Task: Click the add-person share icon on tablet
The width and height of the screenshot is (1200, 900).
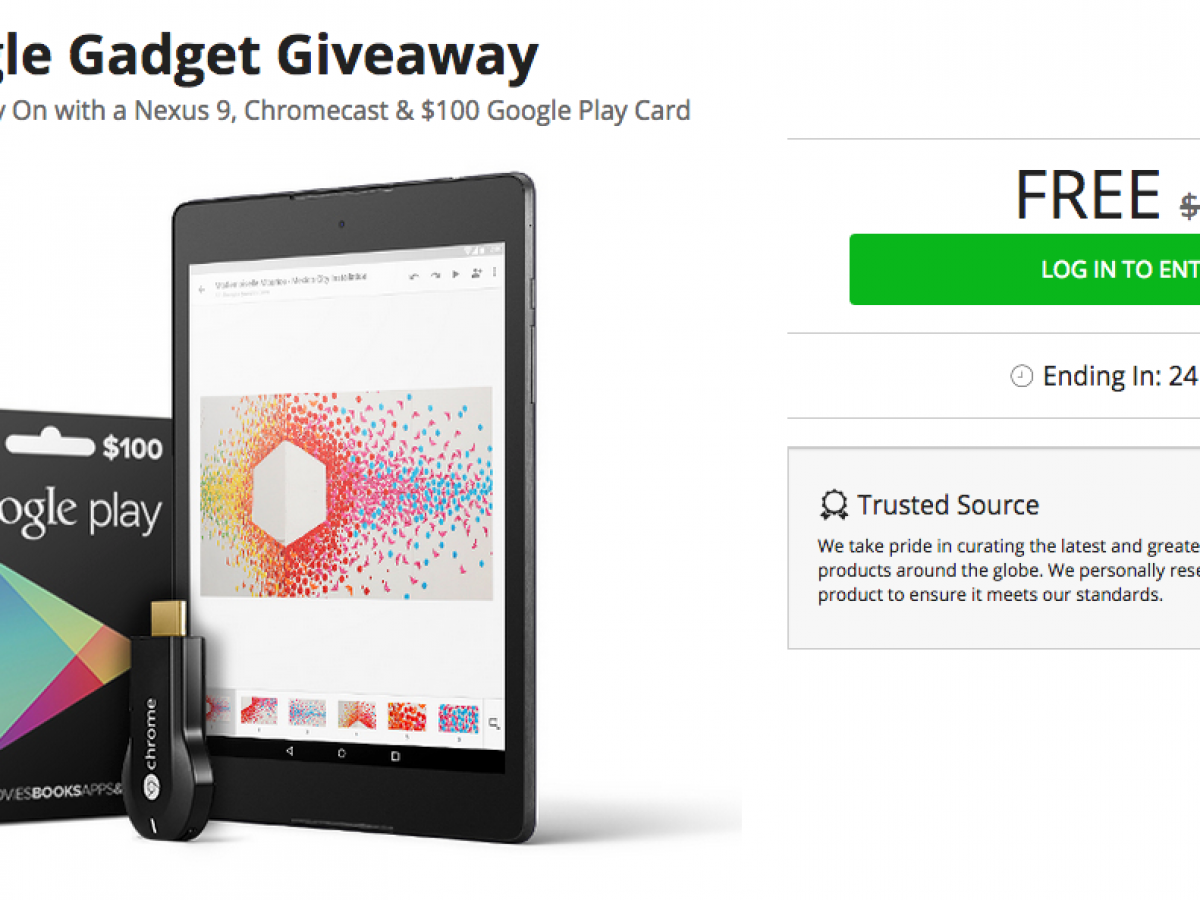Action: (476, 275)
